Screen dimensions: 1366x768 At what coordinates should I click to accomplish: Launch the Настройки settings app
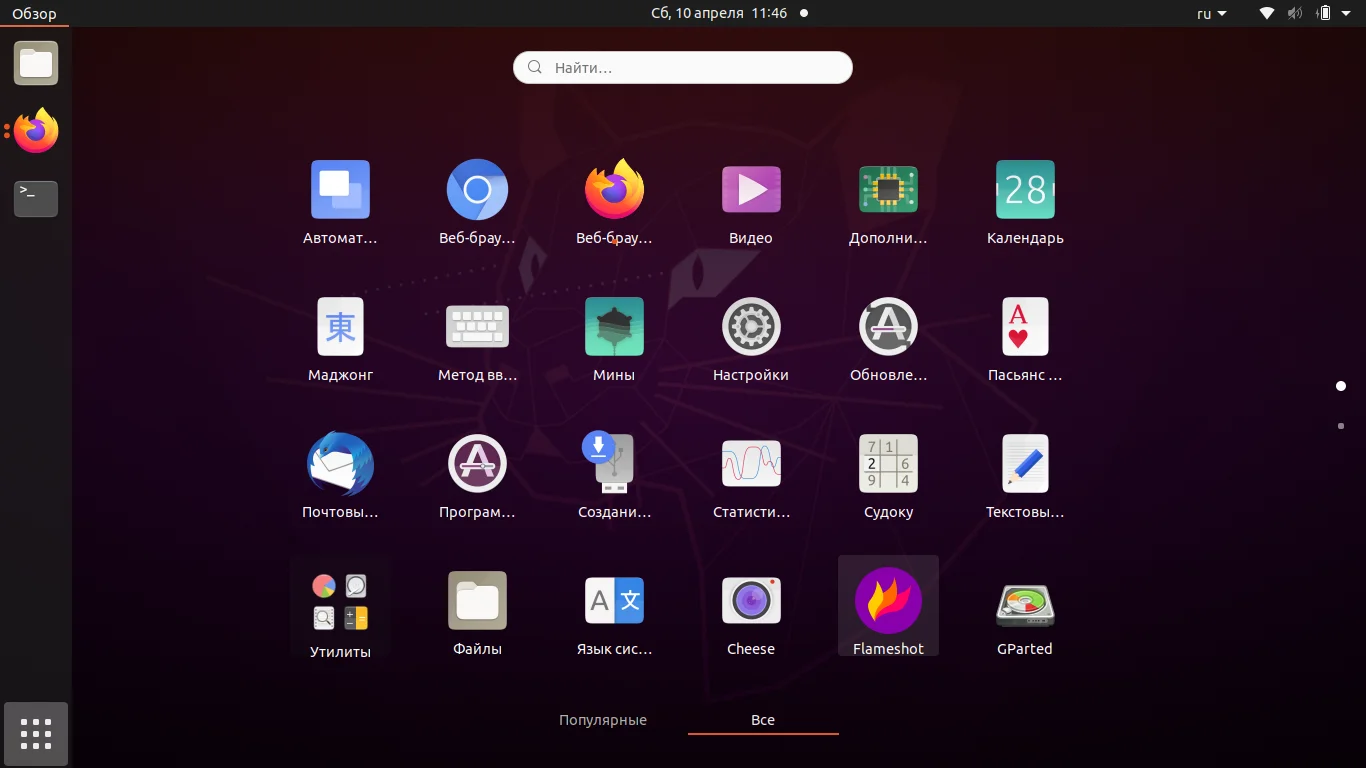click(x=751, y=326)
